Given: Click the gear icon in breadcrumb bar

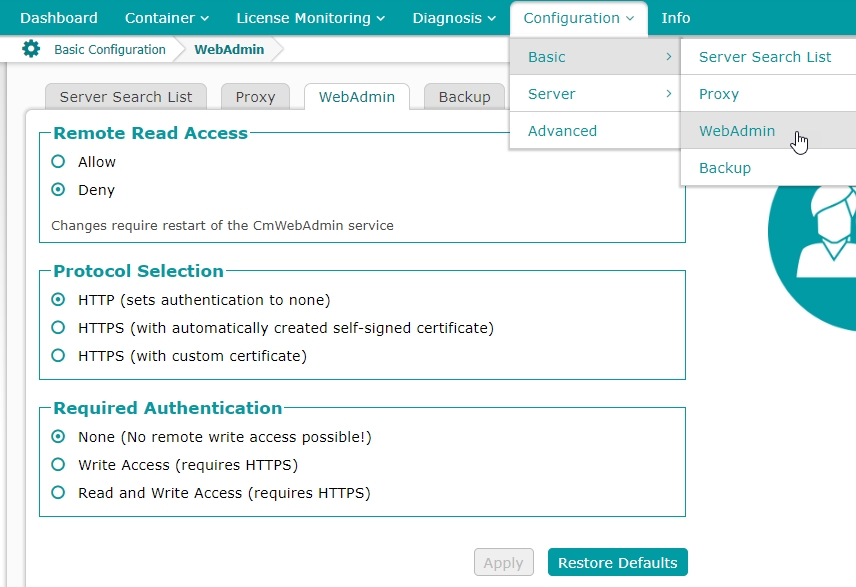Looking at the screenshot, I should [31, 49].
